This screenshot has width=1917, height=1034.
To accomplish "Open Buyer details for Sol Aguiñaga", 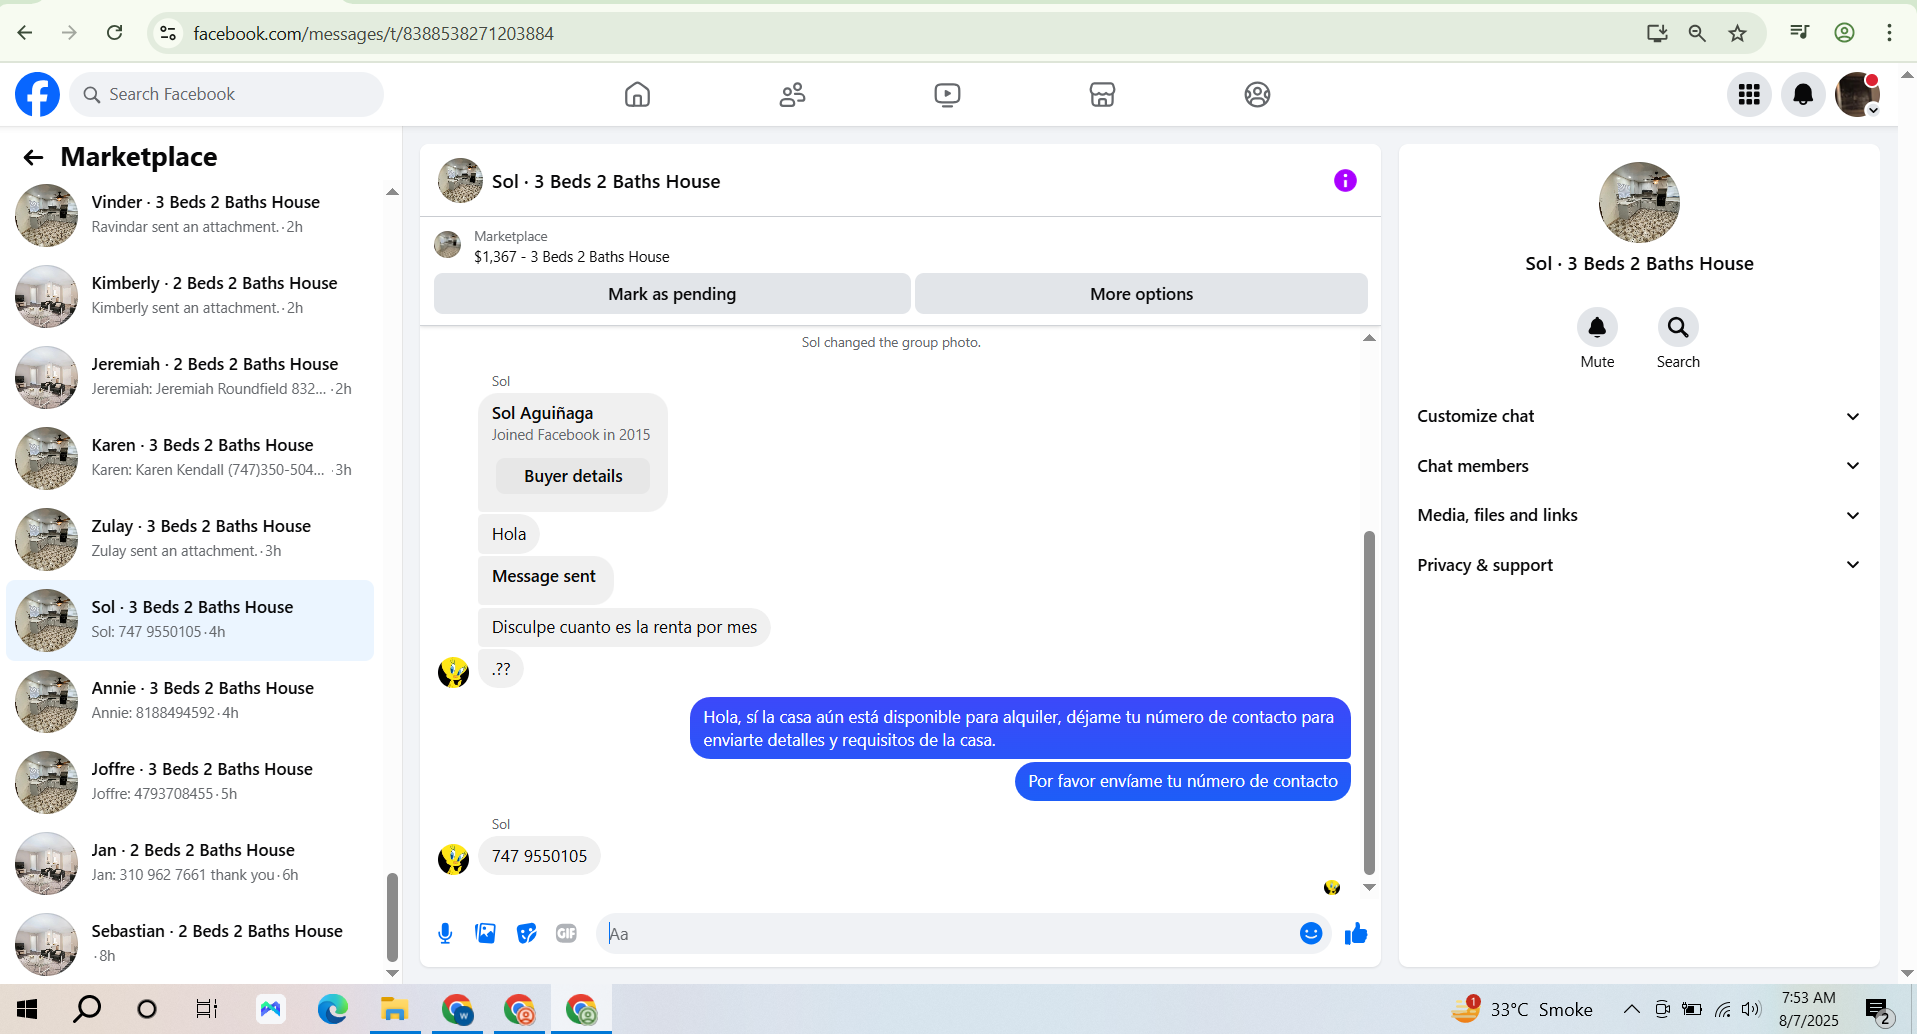I will (x=573, y=476).
